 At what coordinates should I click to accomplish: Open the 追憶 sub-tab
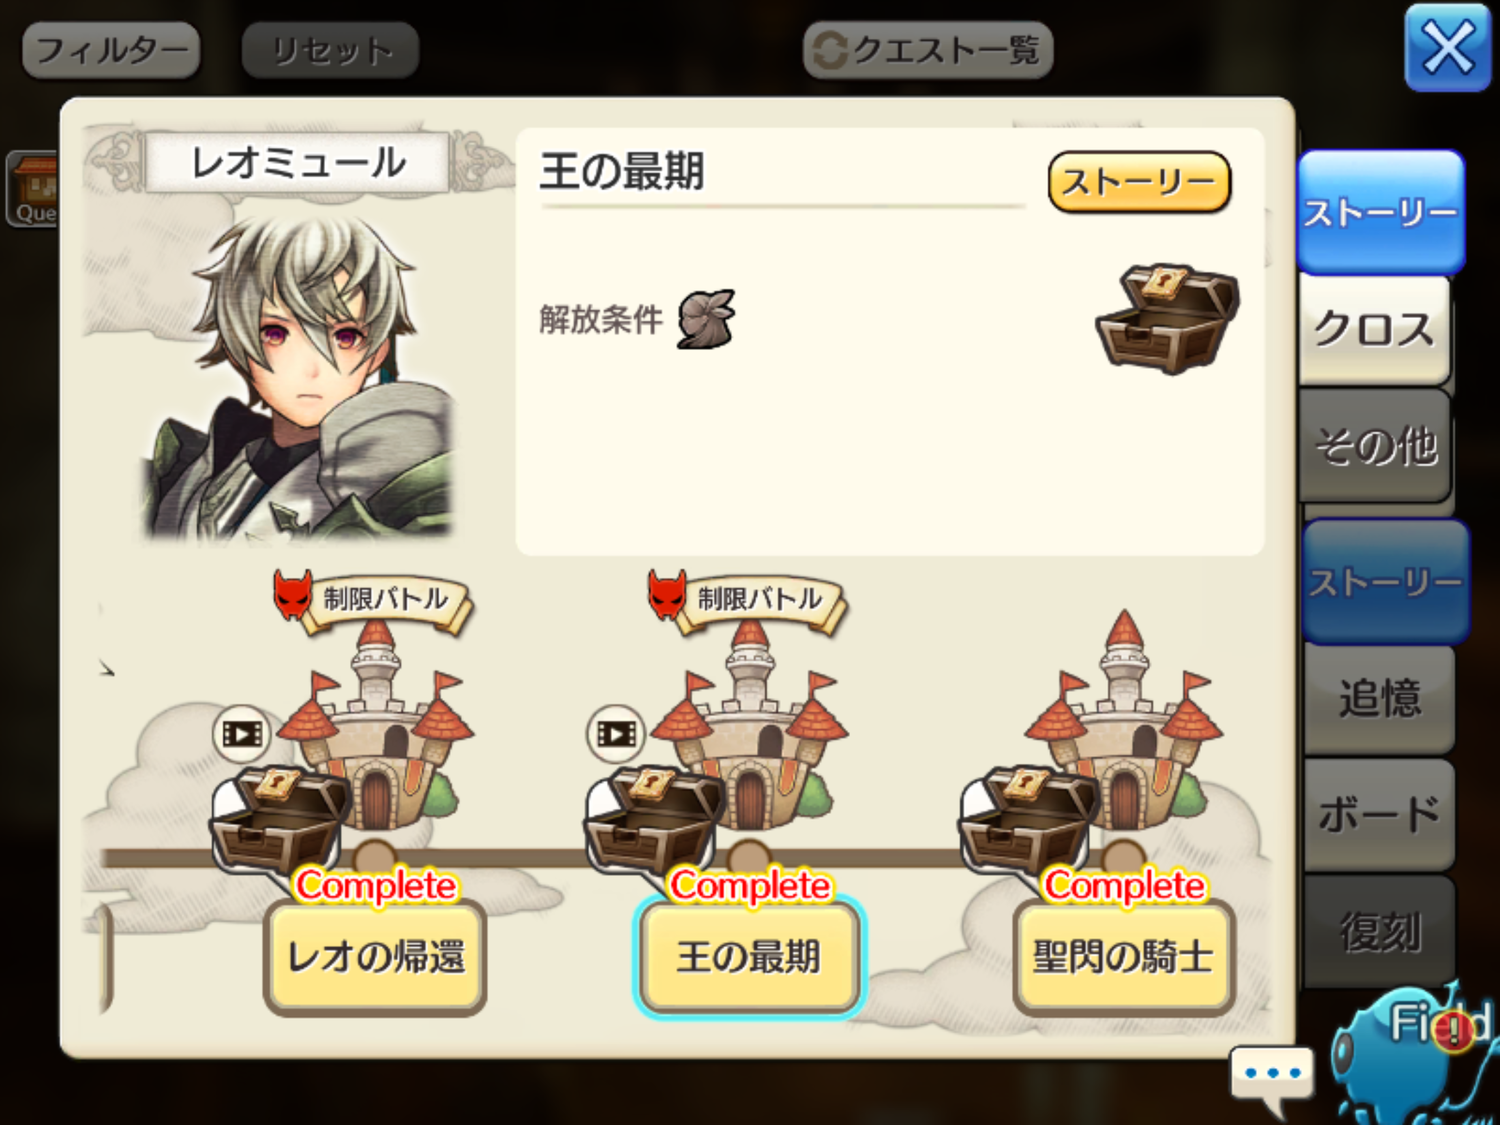coord(1380,698)
